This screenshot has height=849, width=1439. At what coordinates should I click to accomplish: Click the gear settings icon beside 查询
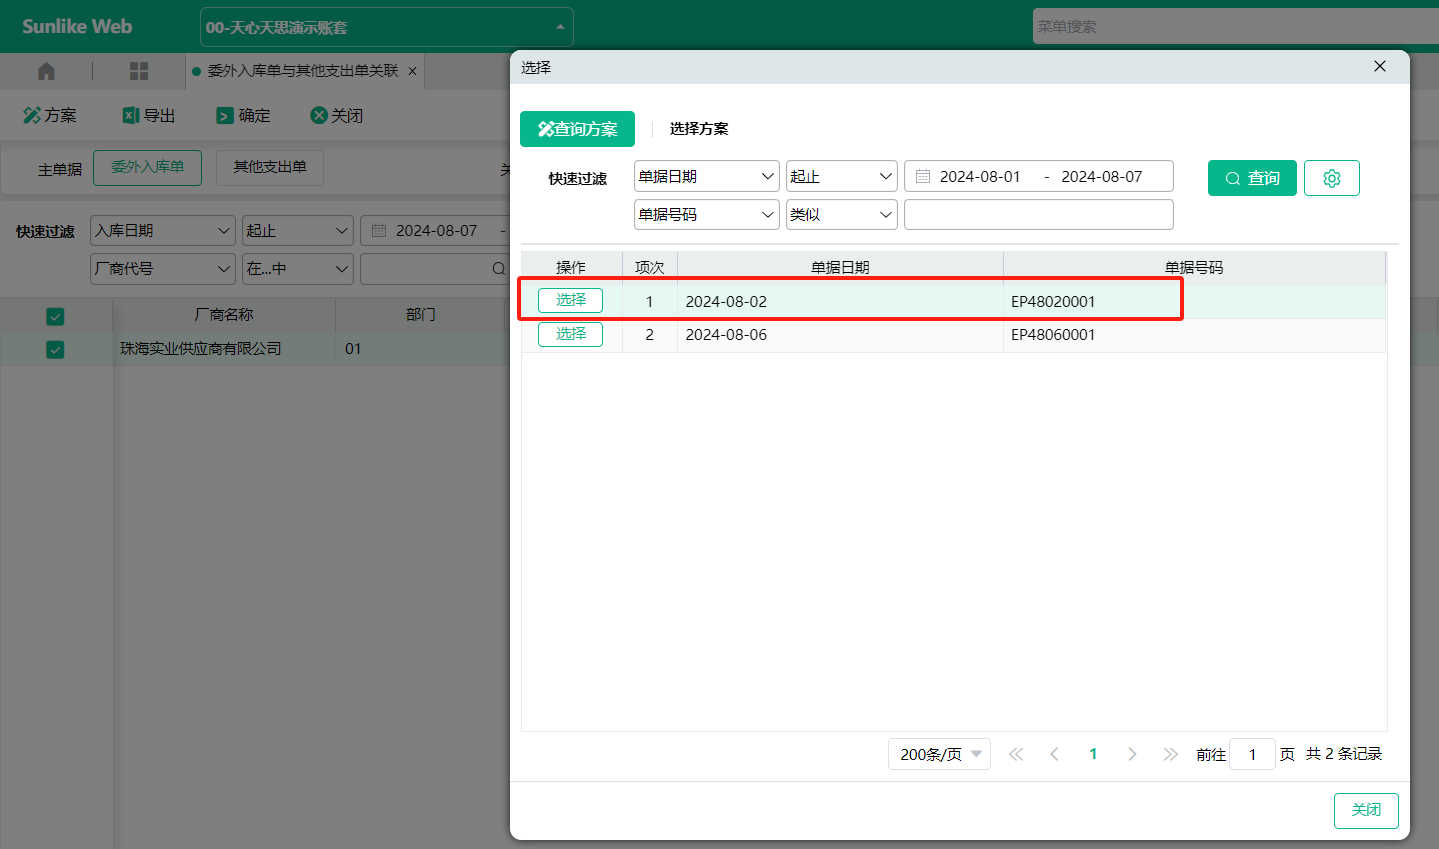click(1331, 178)
